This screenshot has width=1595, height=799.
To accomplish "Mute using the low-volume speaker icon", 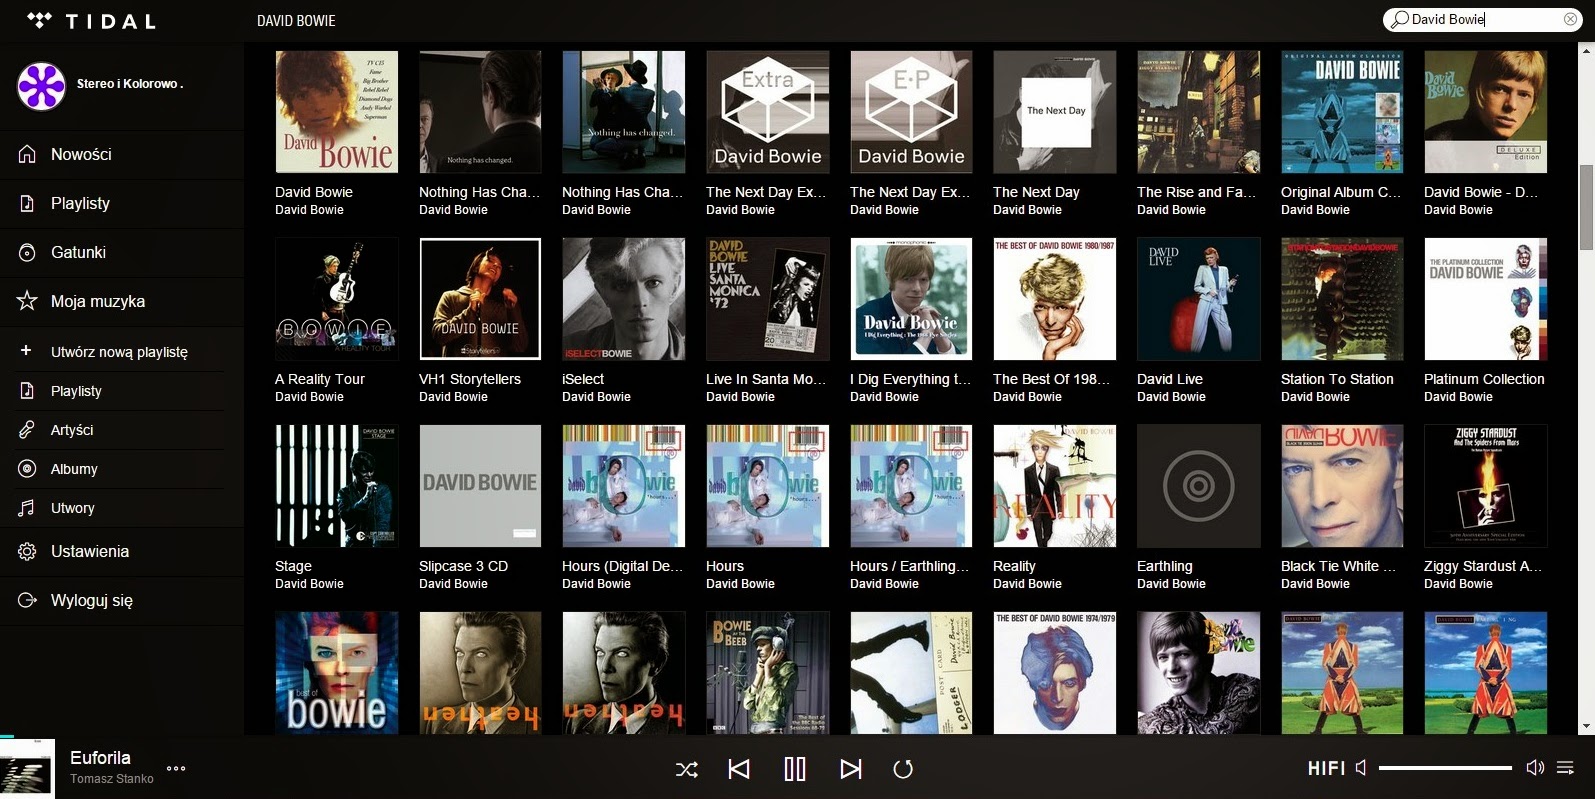I will 1361,768.
